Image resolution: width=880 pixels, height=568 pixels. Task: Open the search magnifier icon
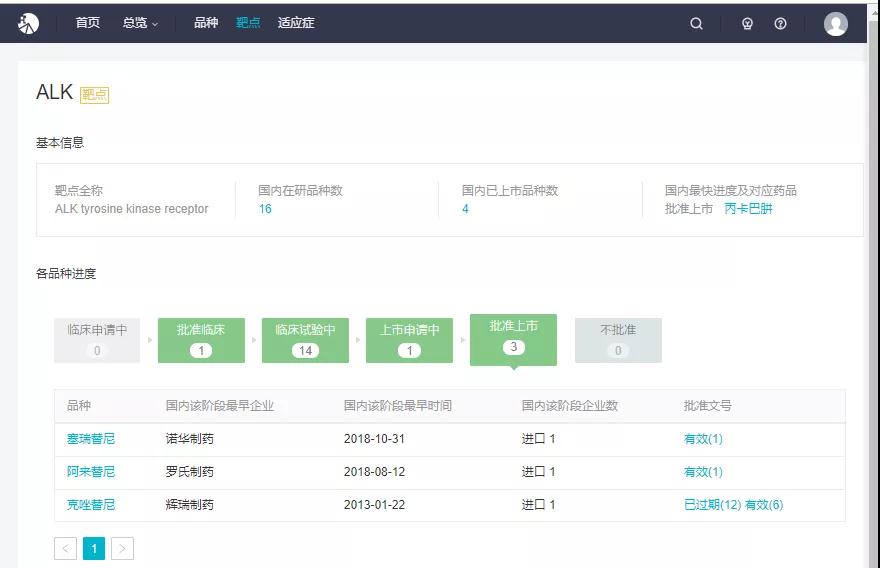point(696,24)
